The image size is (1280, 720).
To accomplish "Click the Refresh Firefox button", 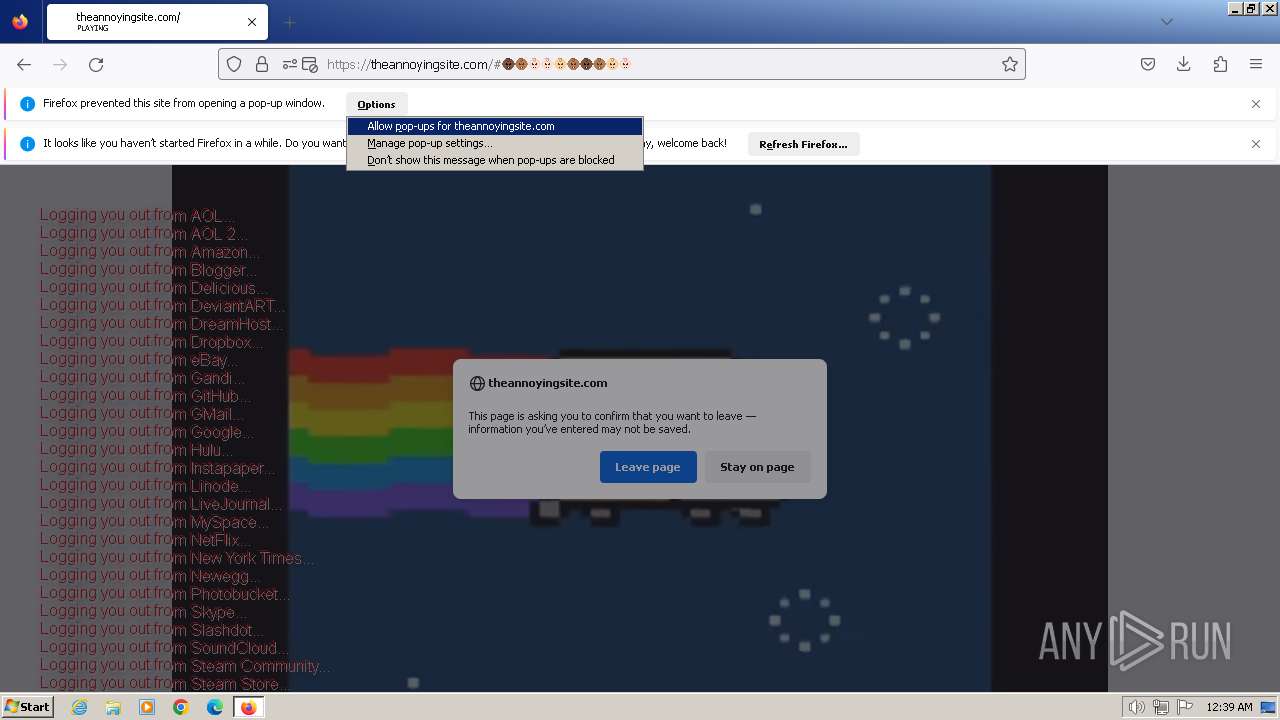I will coord(803,144).
